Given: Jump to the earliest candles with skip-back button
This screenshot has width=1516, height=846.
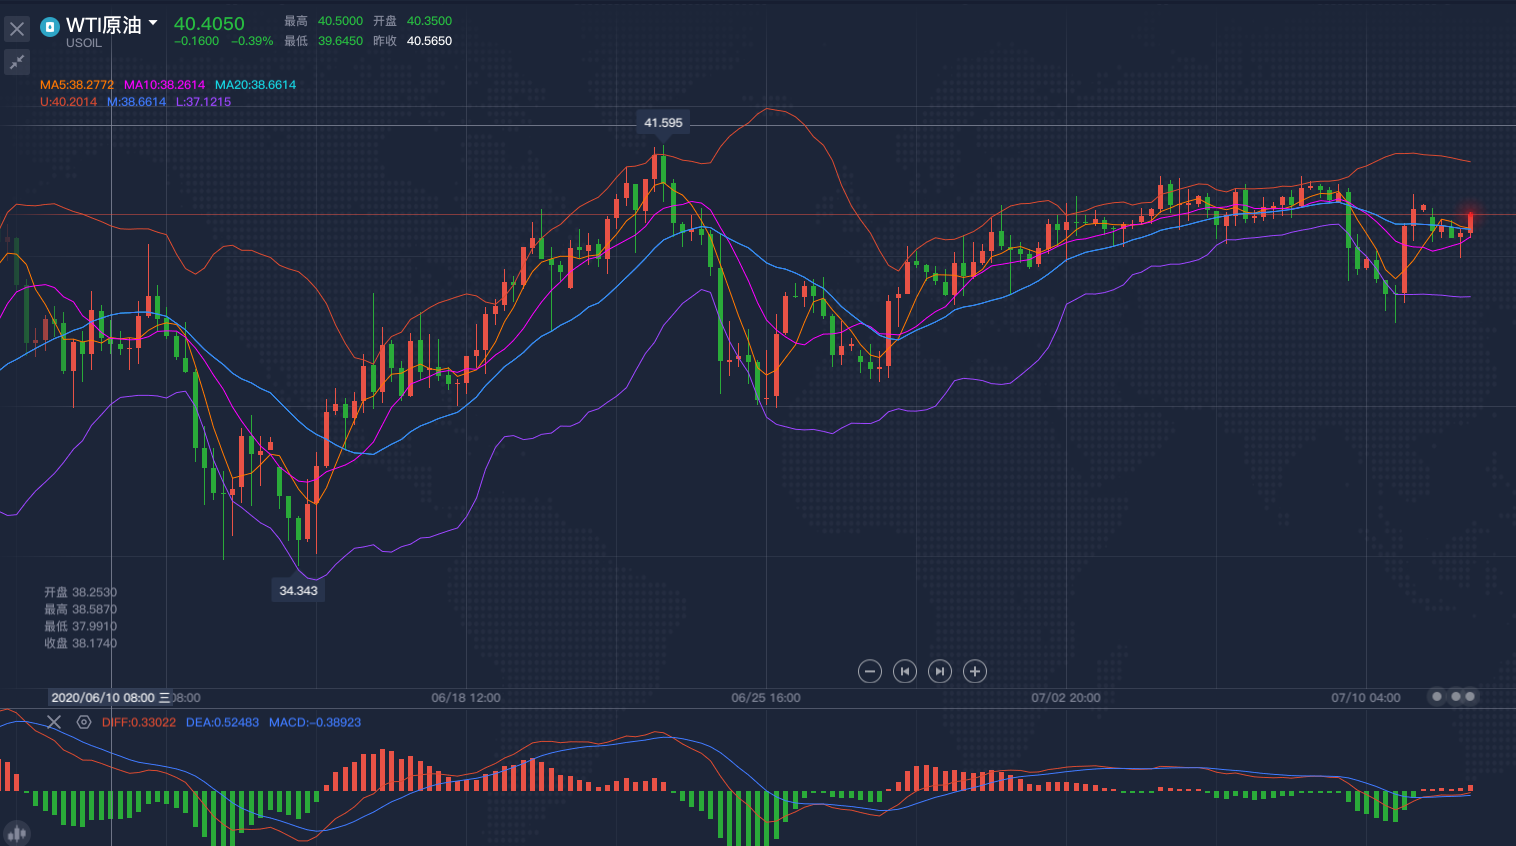Looking at the screenshot, I should [905, 671].
